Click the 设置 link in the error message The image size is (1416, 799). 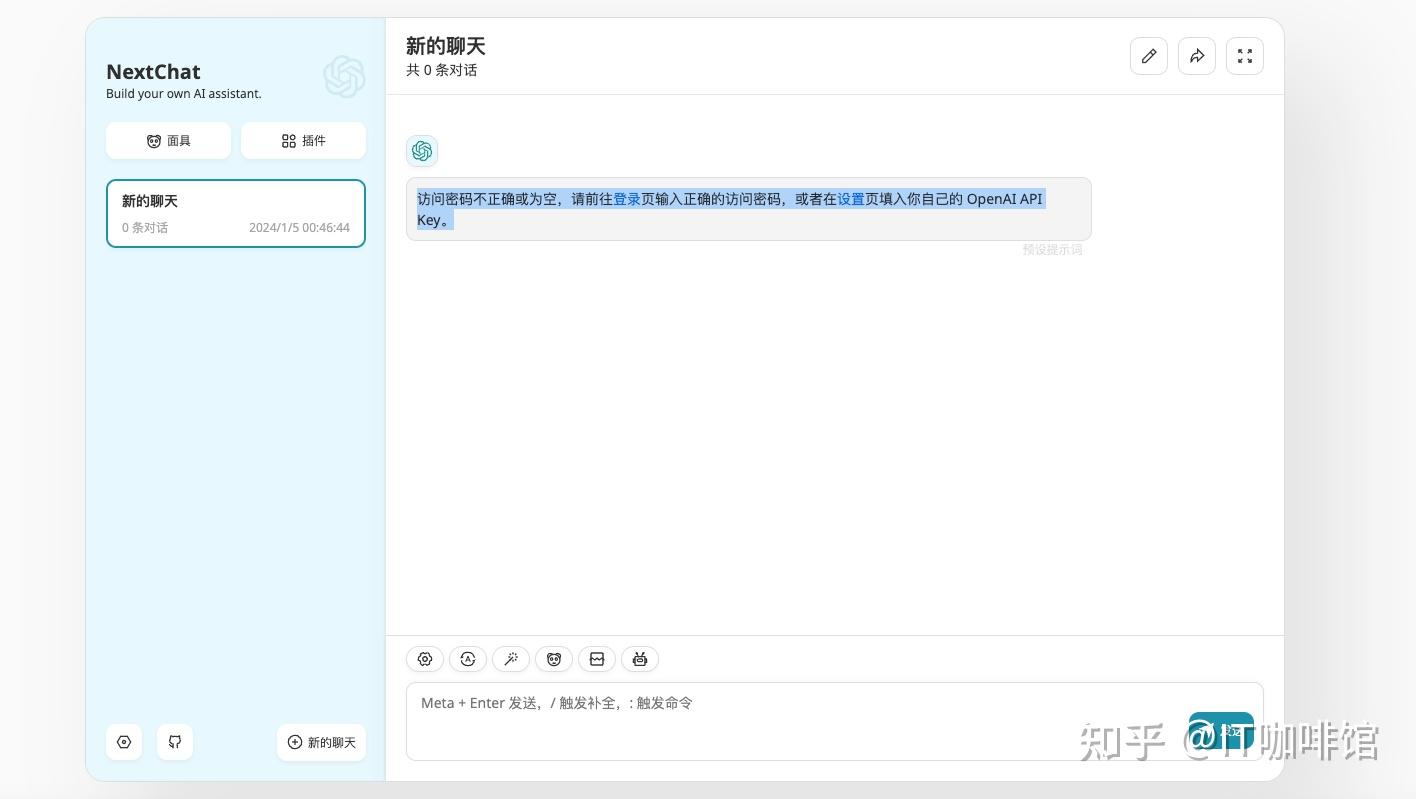click(x=851, y=199)
